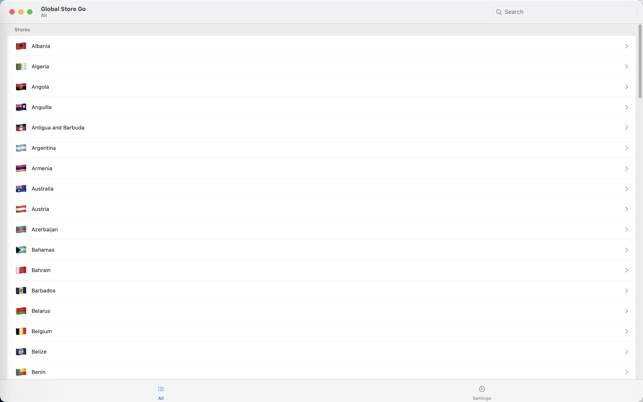This screenshot has height=402, width=643.
Task: Click the Angola flag icon
Action: click(x=21, y=87)
